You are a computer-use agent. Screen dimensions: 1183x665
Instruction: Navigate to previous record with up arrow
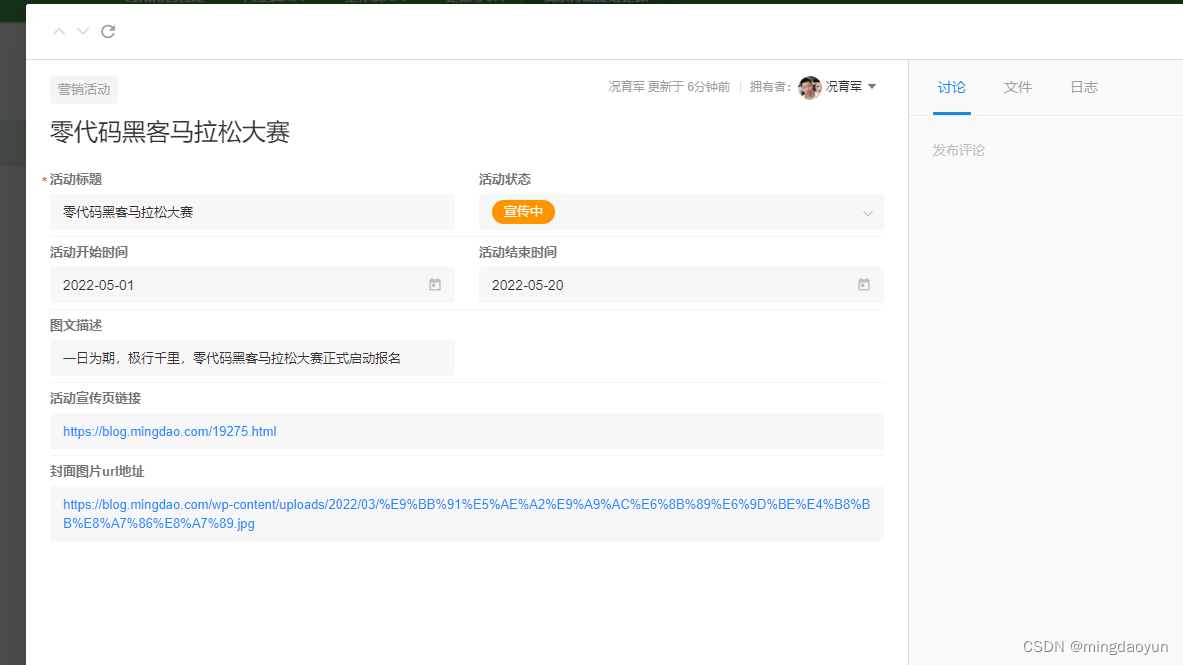click(58, 31)
